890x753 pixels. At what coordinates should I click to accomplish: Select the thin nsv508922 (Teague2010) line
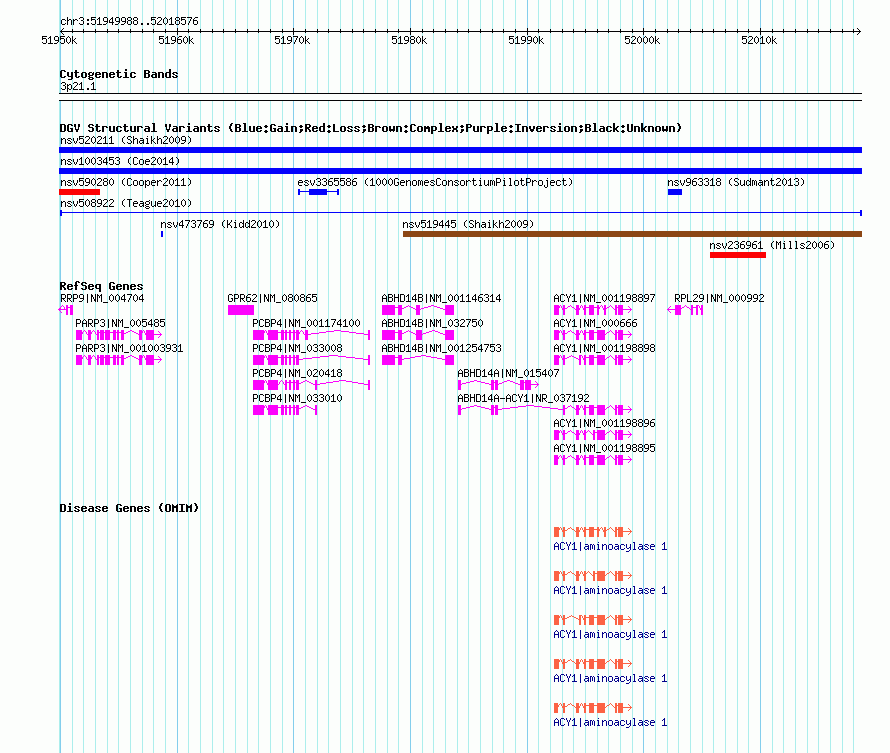[460, 213]
